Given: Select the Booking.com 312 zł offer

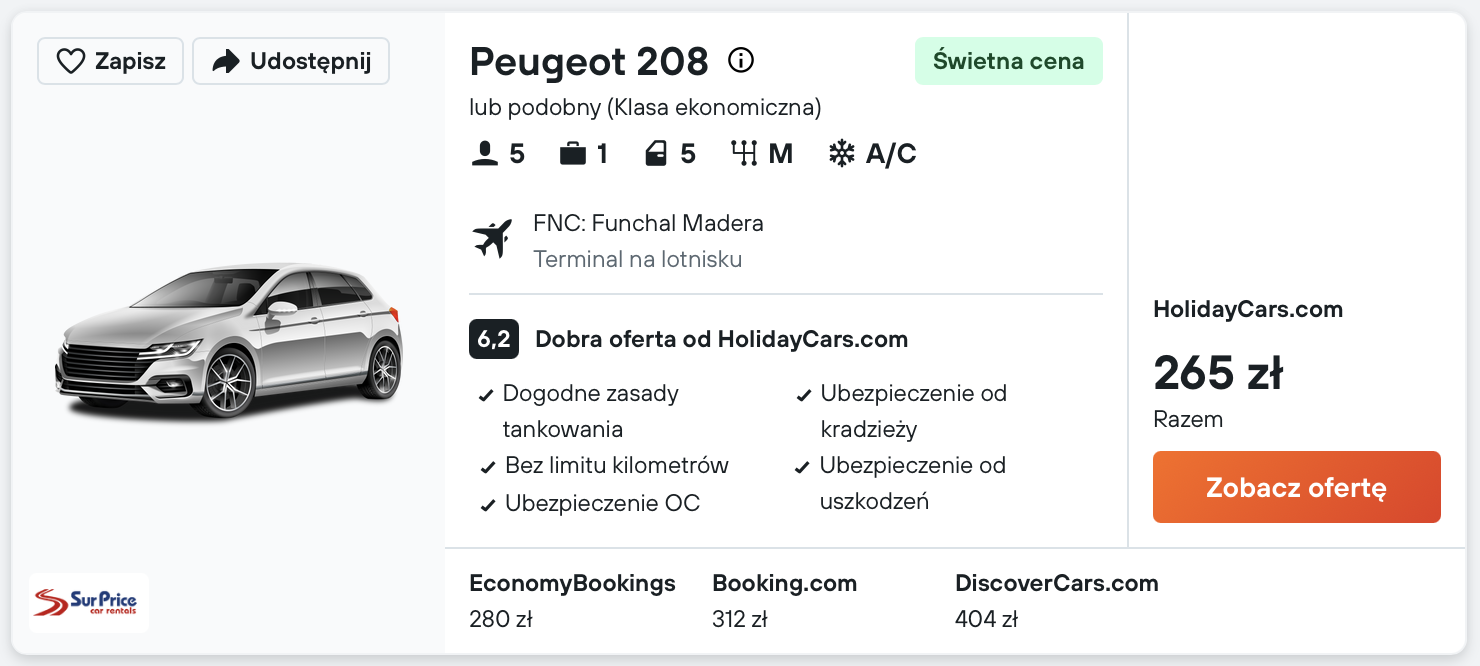Looking at the screenshot, I should (x=784, y=600).
